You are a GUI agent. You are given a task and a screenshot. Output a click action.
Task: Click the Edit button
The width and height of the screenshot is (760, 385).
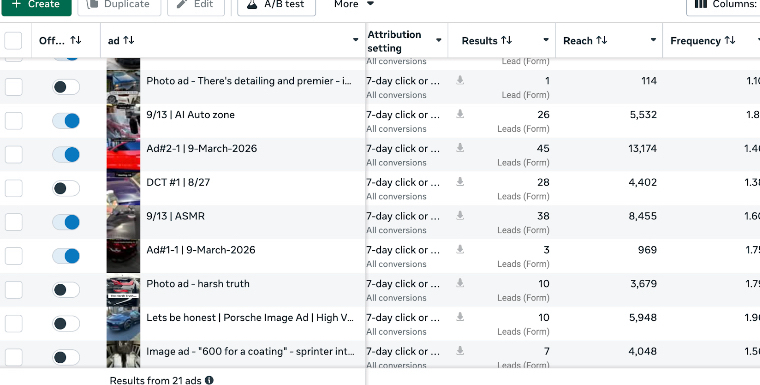(x=196, y=4)
